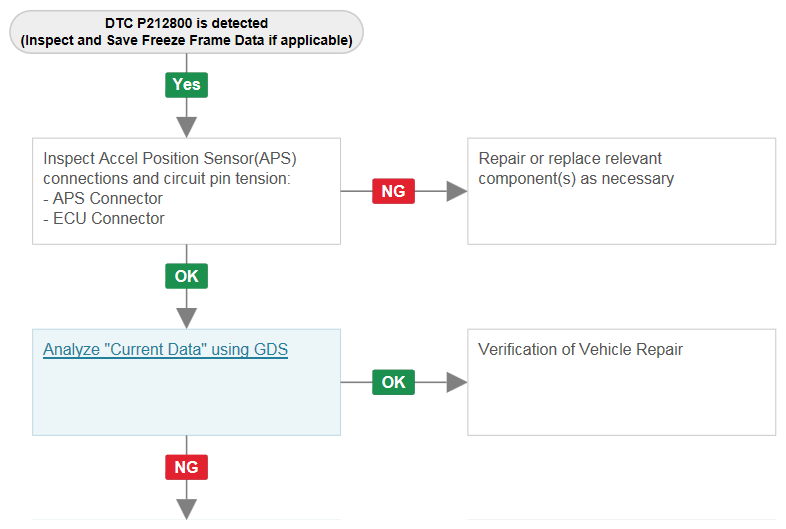
Task: Click the down arrowhead above the Analyze box
Action: pyautogui.click(x=186, y=318)
